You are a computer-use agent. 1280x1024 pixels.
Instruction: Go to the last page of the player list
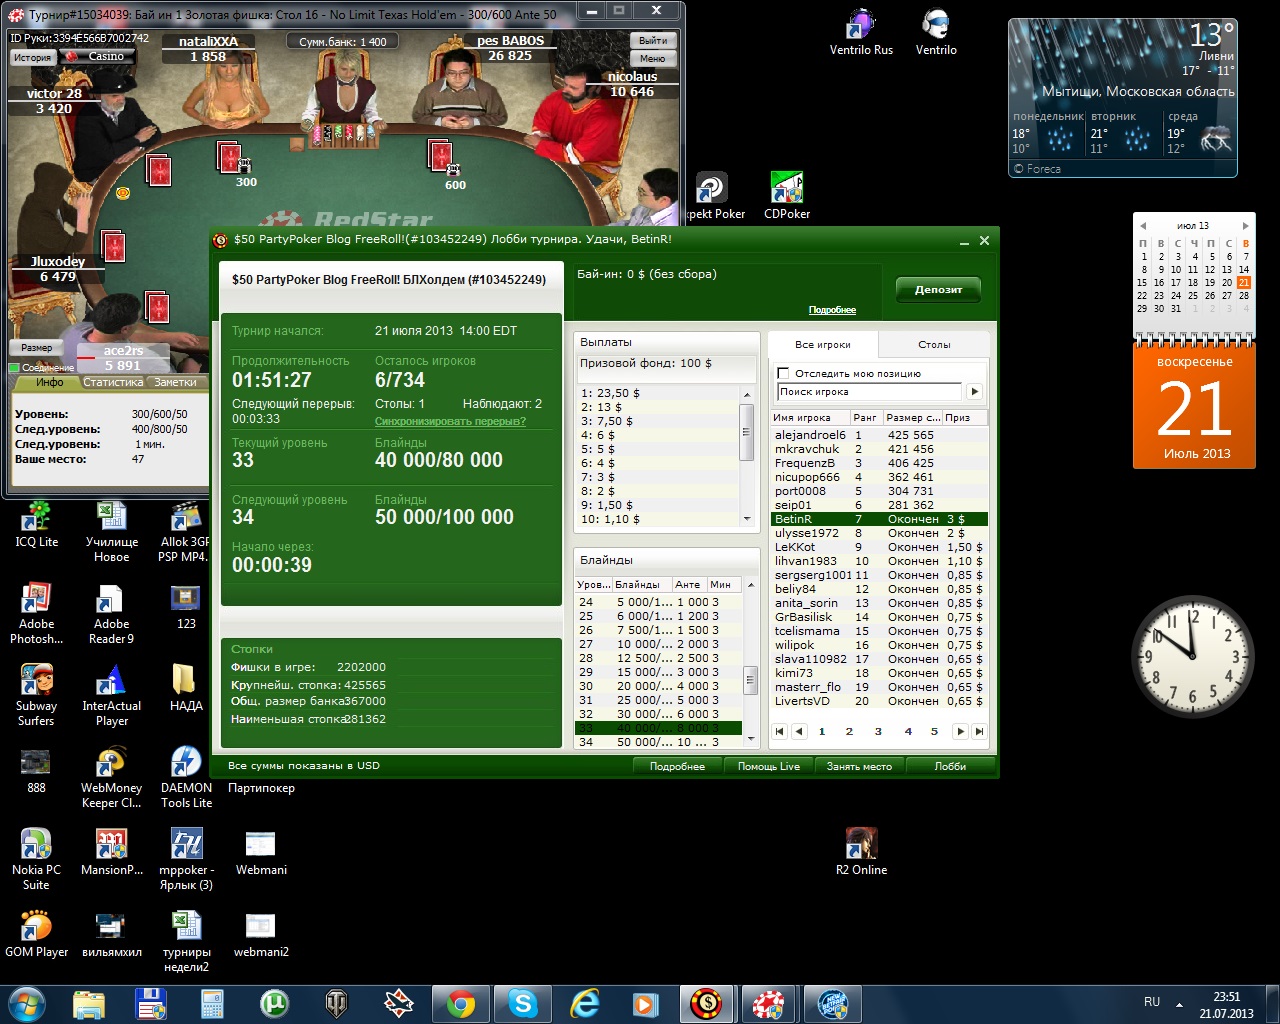(x=980, y=732)
